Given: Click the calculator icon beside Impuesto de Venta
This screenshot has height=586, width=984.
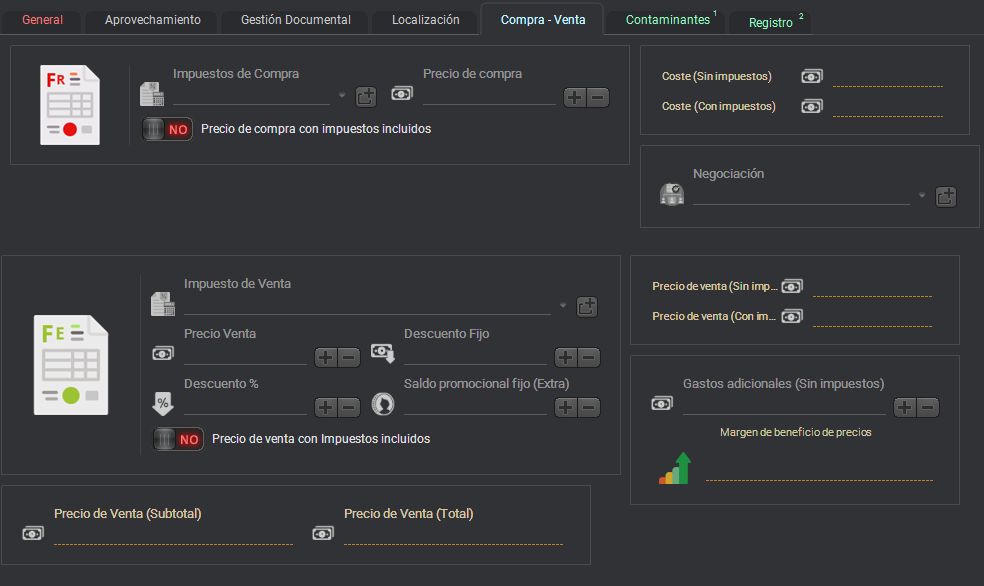Looking at the screenshot, I should pyautogui.click(x=162, y=305).
